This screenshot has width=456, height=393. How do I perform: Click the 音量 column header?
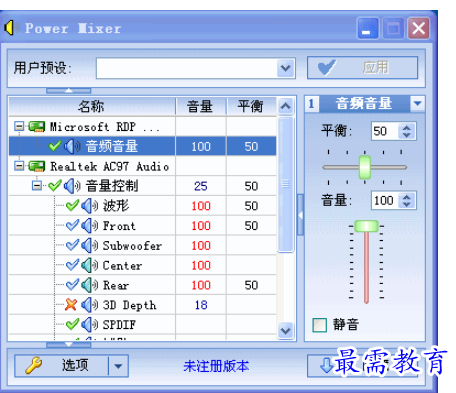(x=200, y=107)
